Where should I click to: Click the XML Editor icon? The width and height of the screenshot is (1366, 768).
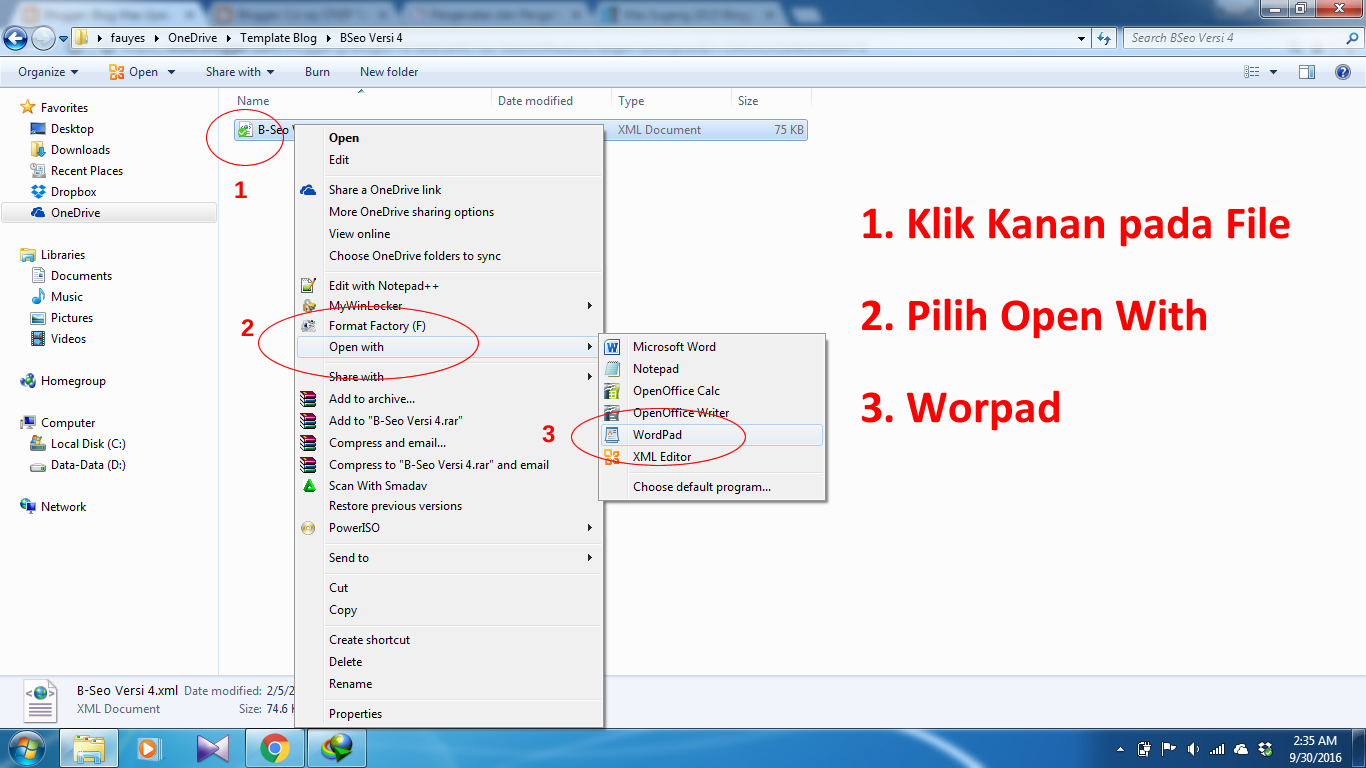(613, 457)
